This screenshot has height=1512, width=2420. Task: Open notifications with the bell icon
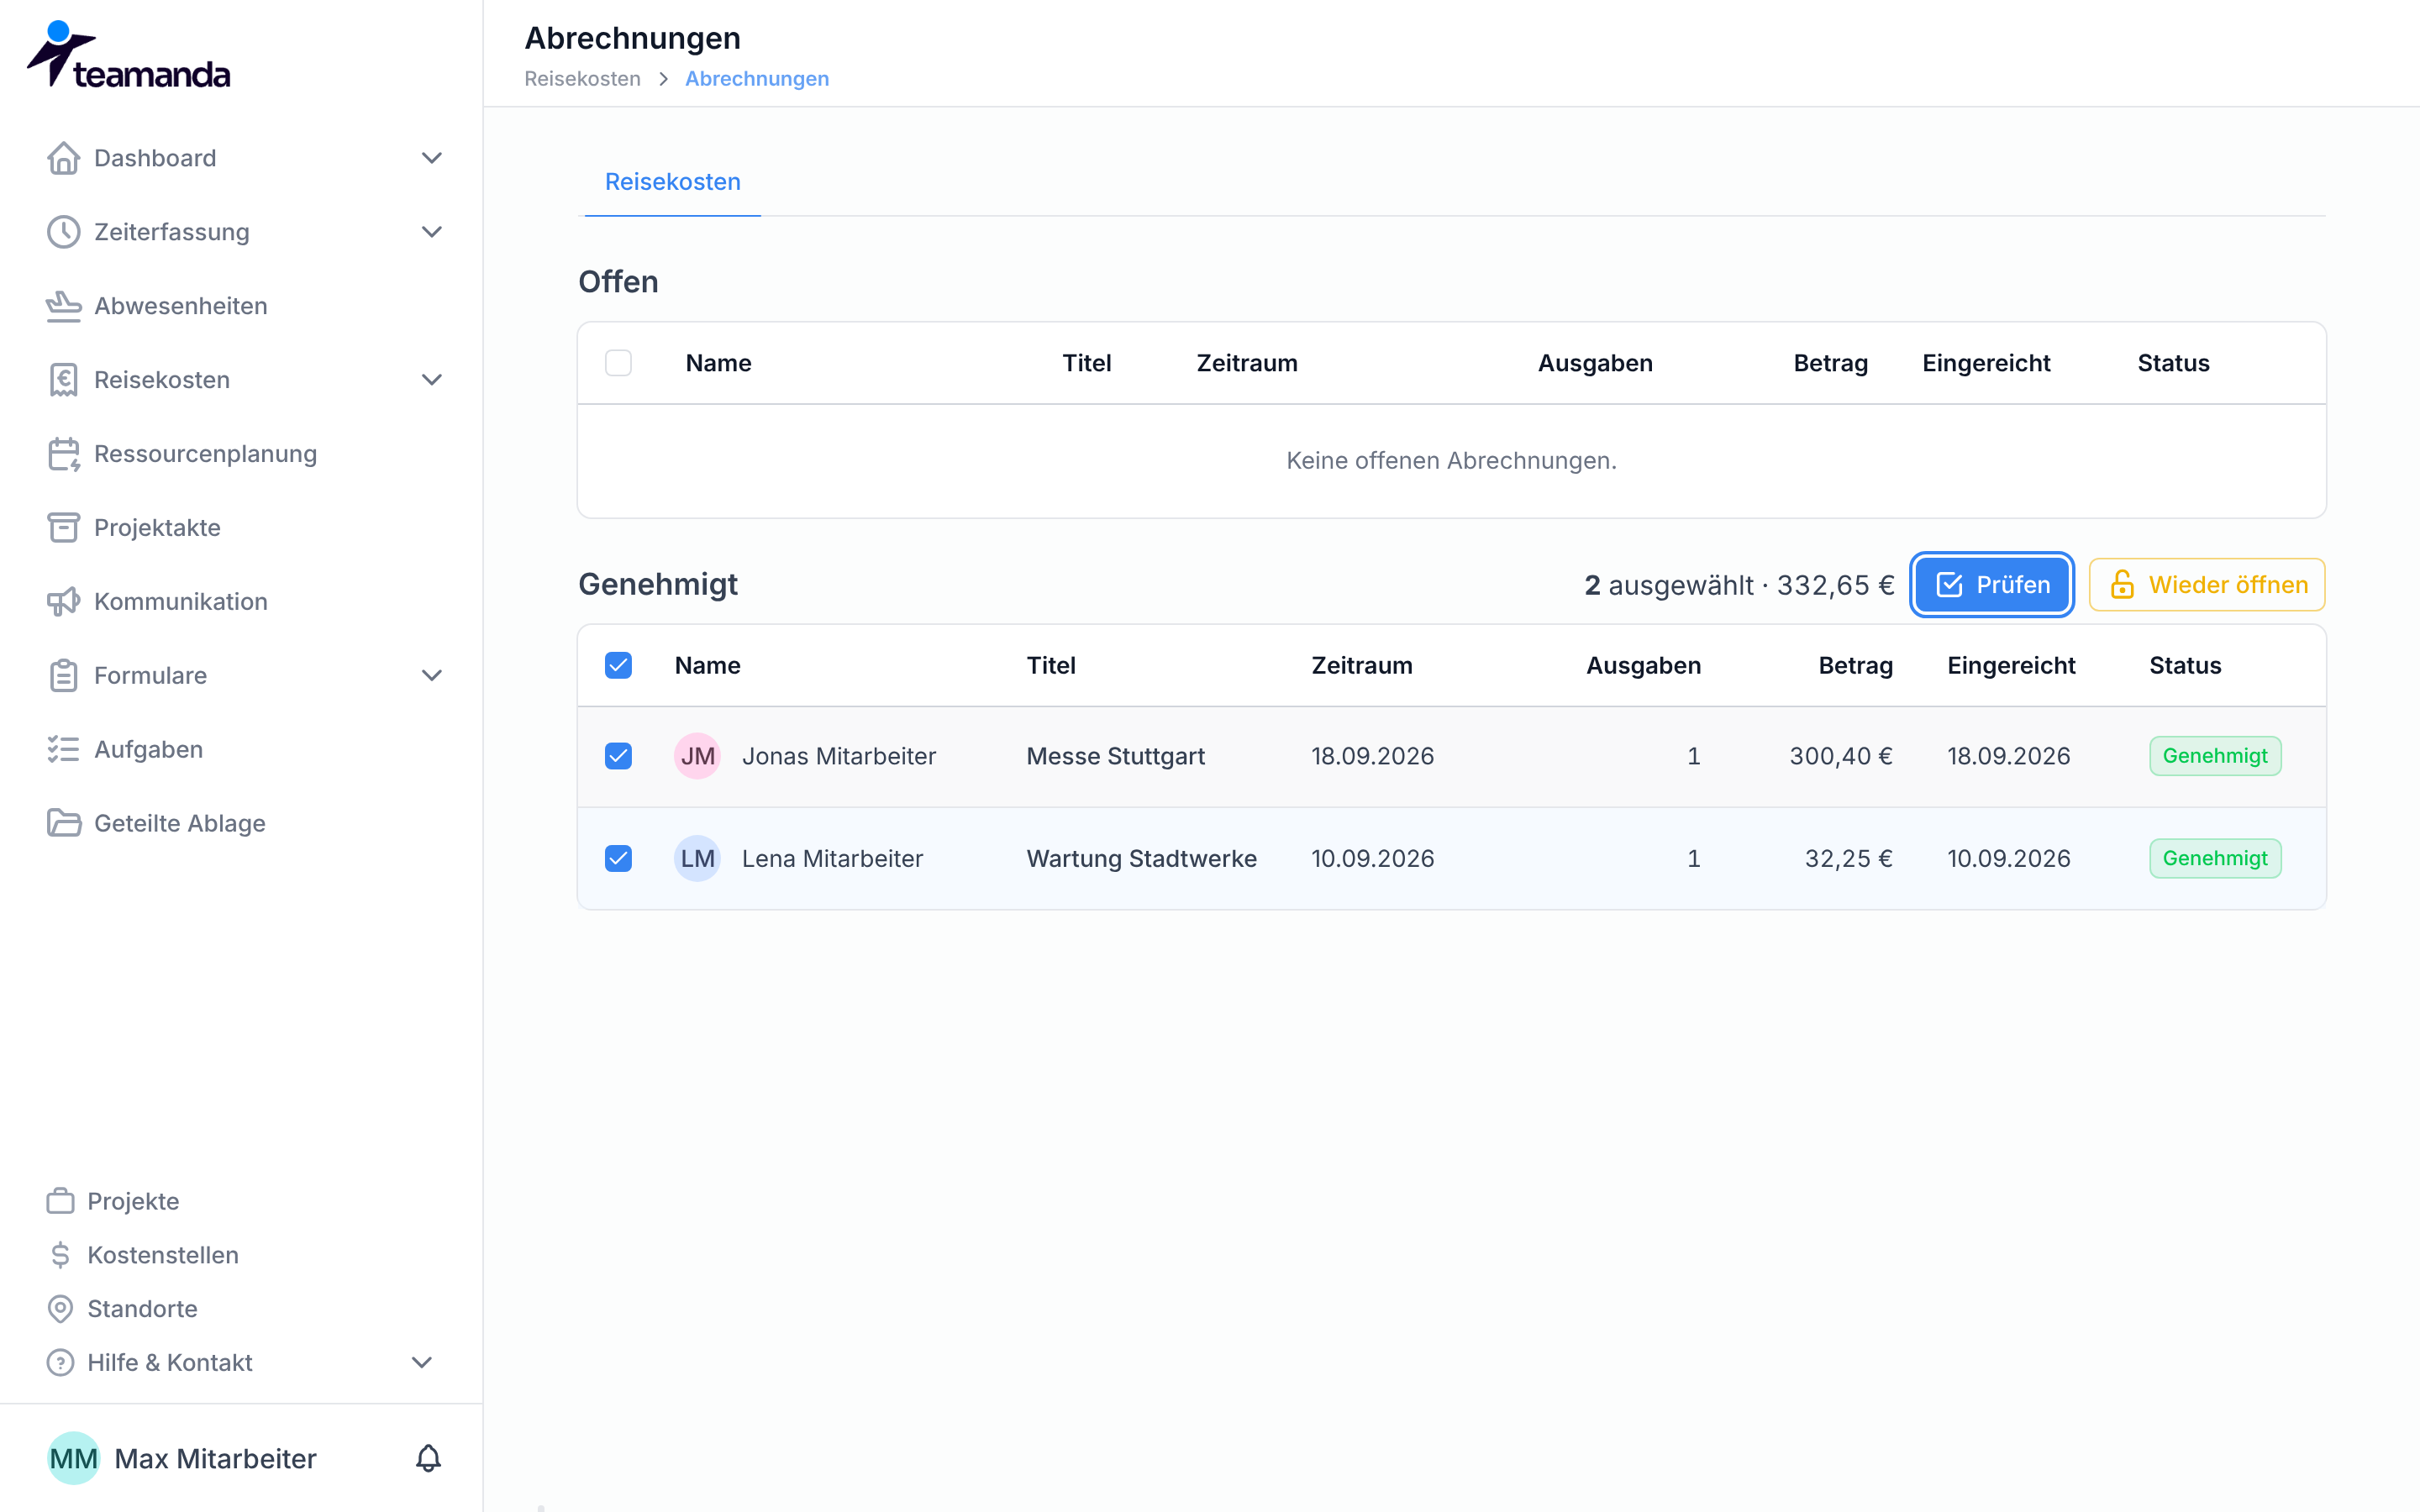pos(428,1459)
